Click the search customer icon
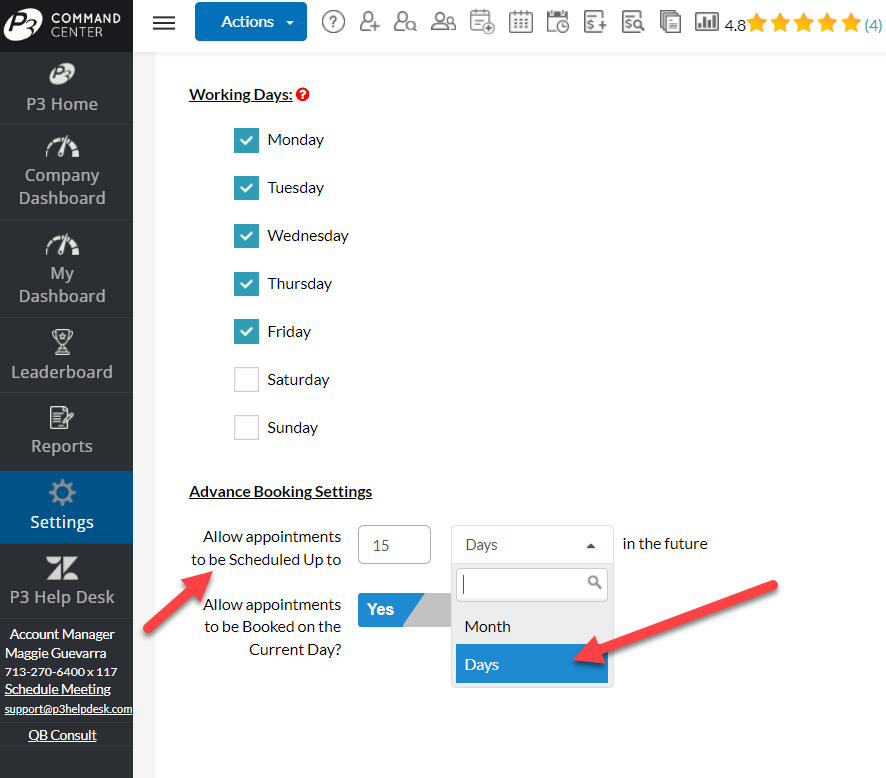The height and width of the screenshot is (778, 886). click(x=405, y=22)
